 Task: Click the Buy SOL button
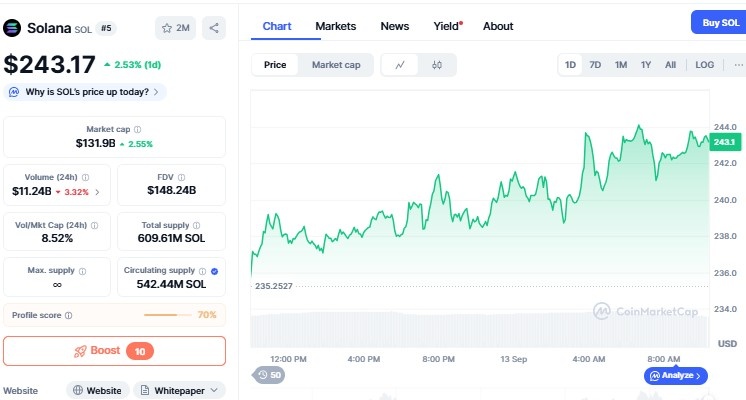click(x=718, y=22)
